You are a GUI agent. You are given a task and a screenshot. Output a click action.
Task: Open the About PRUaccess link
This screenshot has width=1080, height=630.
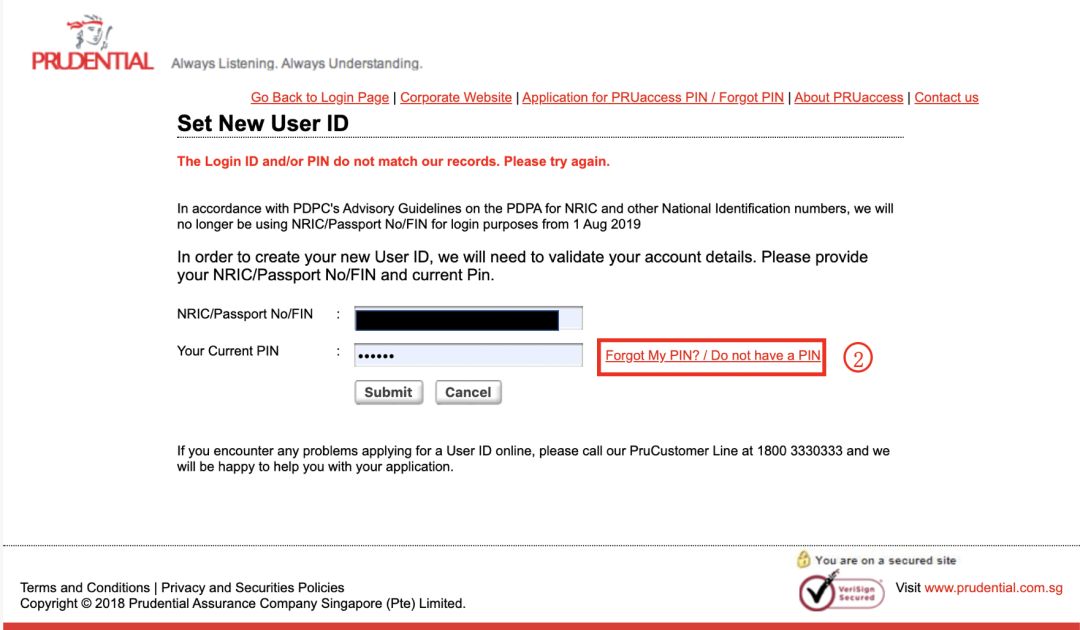coord(849,97)
